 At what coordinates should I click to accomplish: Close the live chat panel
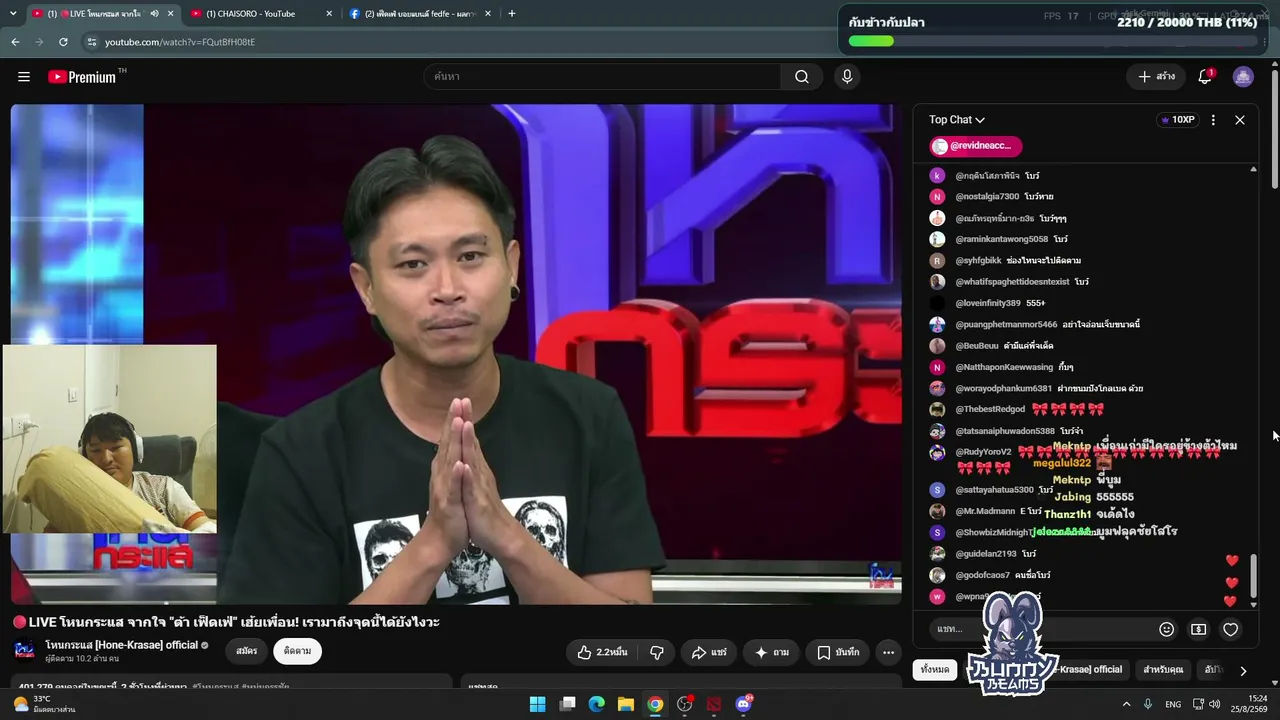pyautogui.click(x=1240, y=120)
